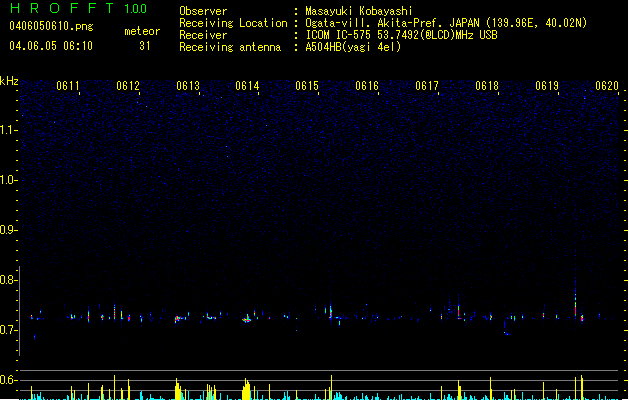The image size is (629, 400).
Task: Click the 0620 time marker
Action: 607,86
